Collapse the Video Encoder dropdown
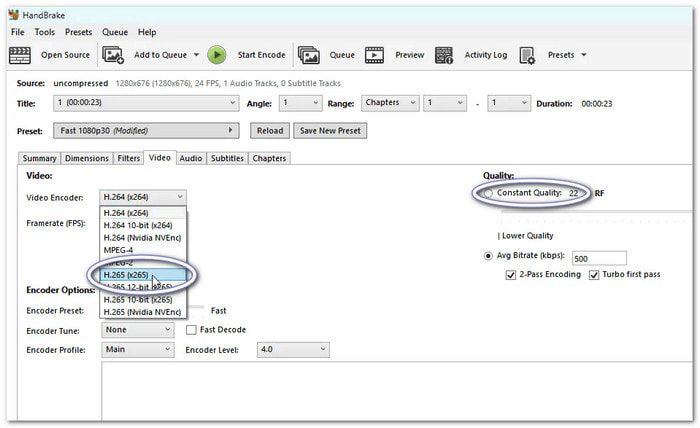 143,197
